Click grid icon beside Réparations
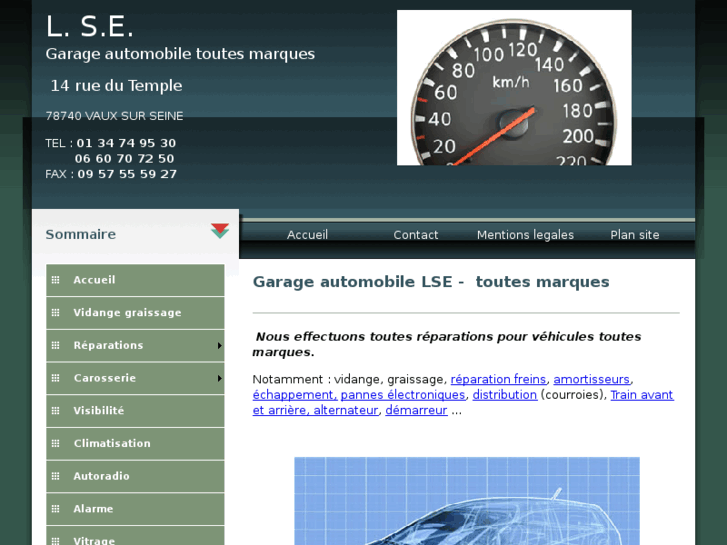 pos(56,345)
